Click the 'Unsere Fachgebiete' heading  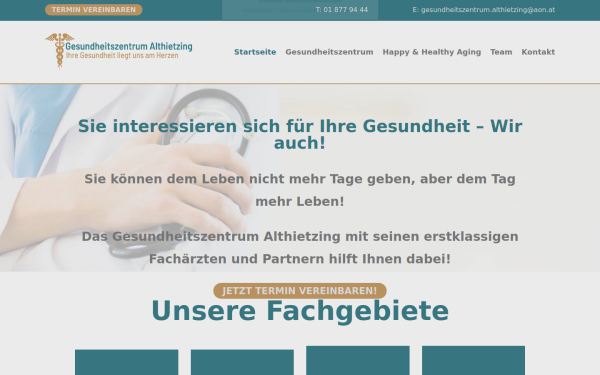[x=300, y=311]
